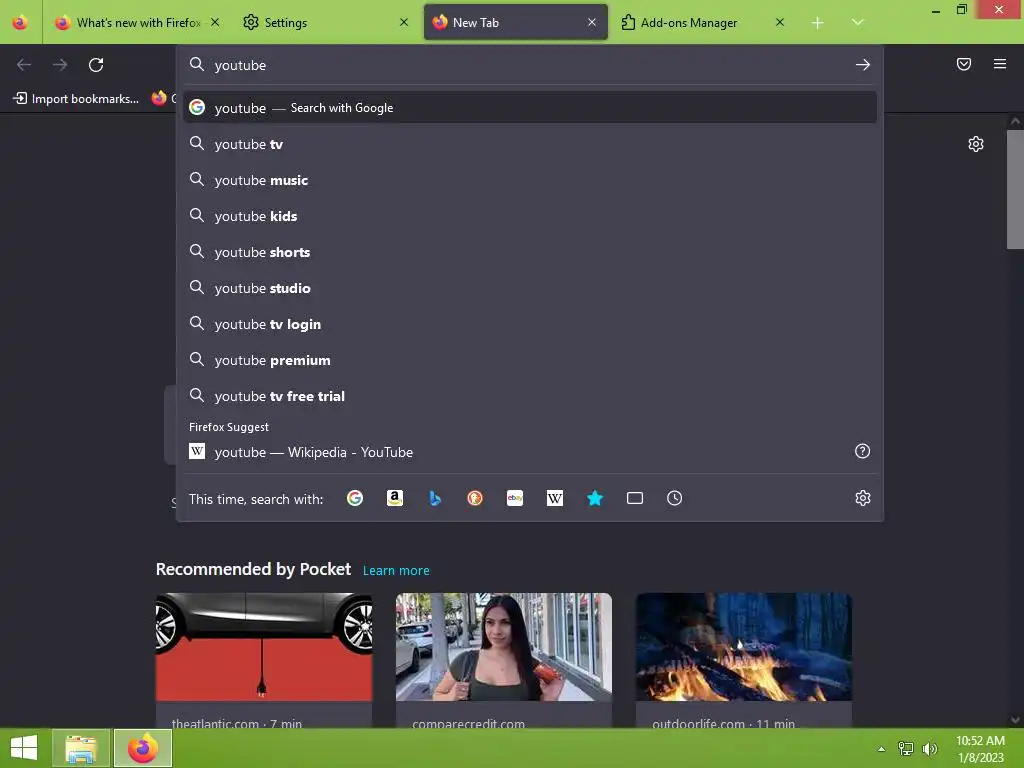Switch to the Settings tab
This screenshot has width=1024, height=768.
[325, 23]
